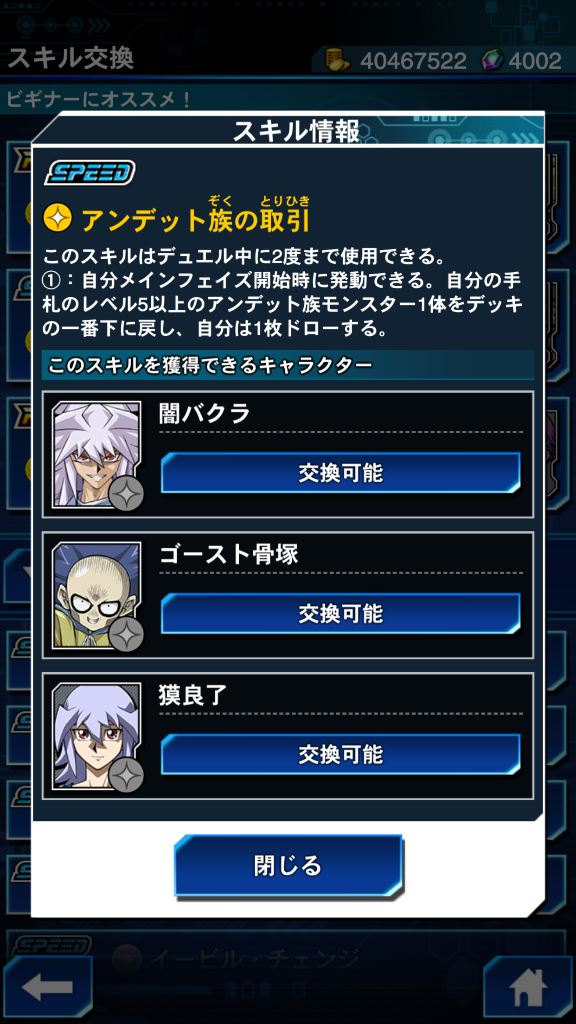Tap the ビギナーにオススメ! section label

(99, 100)
